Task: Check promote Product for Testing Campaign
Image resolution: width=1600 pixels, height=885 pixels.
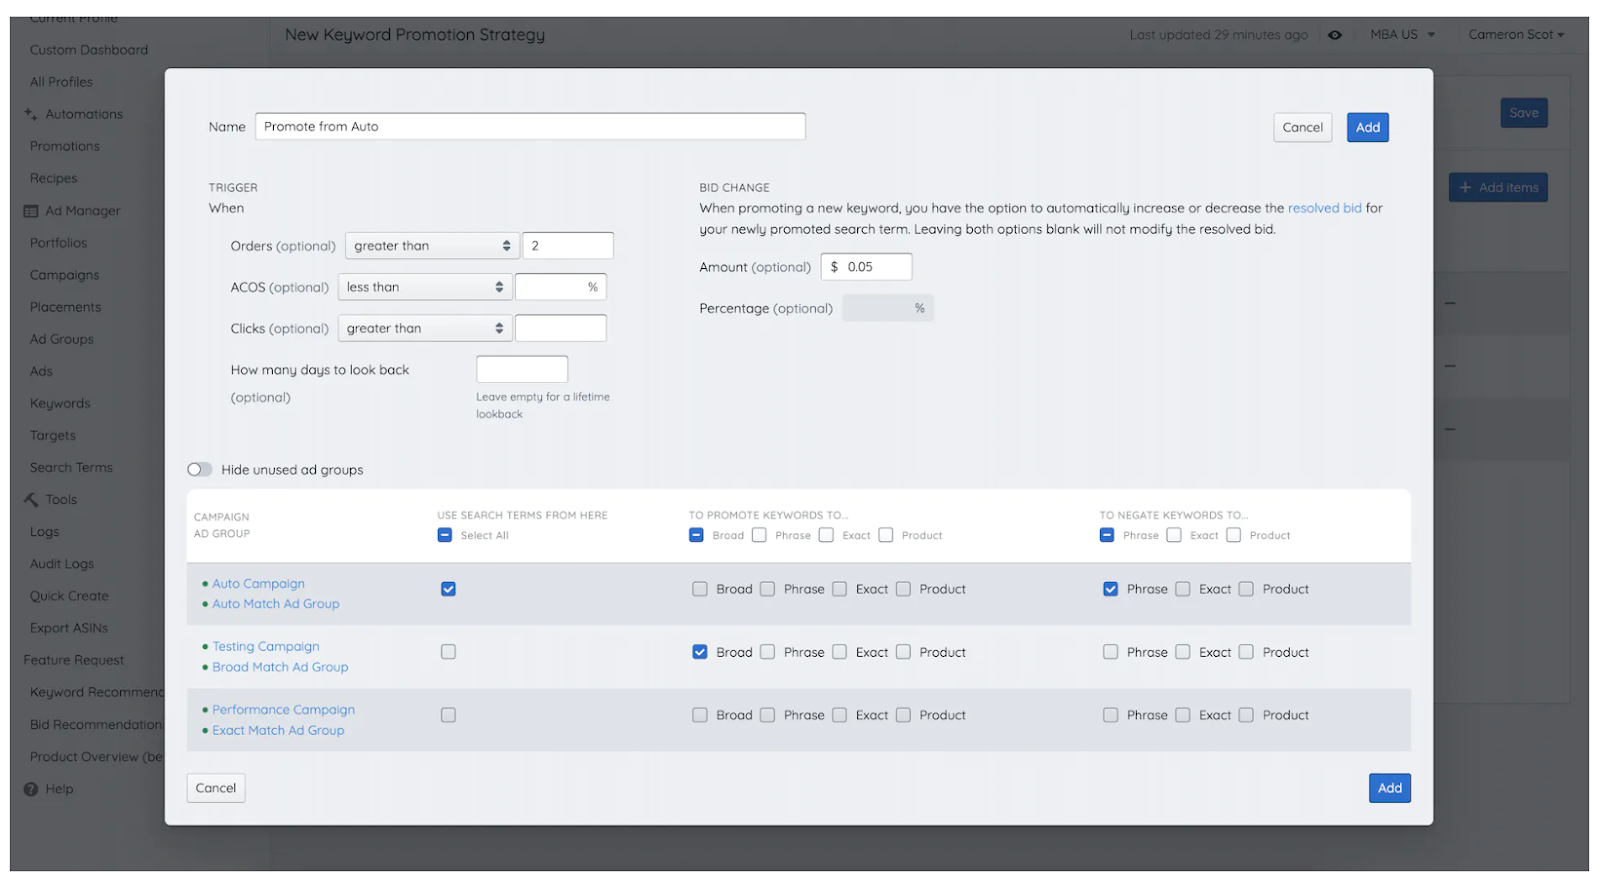Action: [x=904, y=652]
